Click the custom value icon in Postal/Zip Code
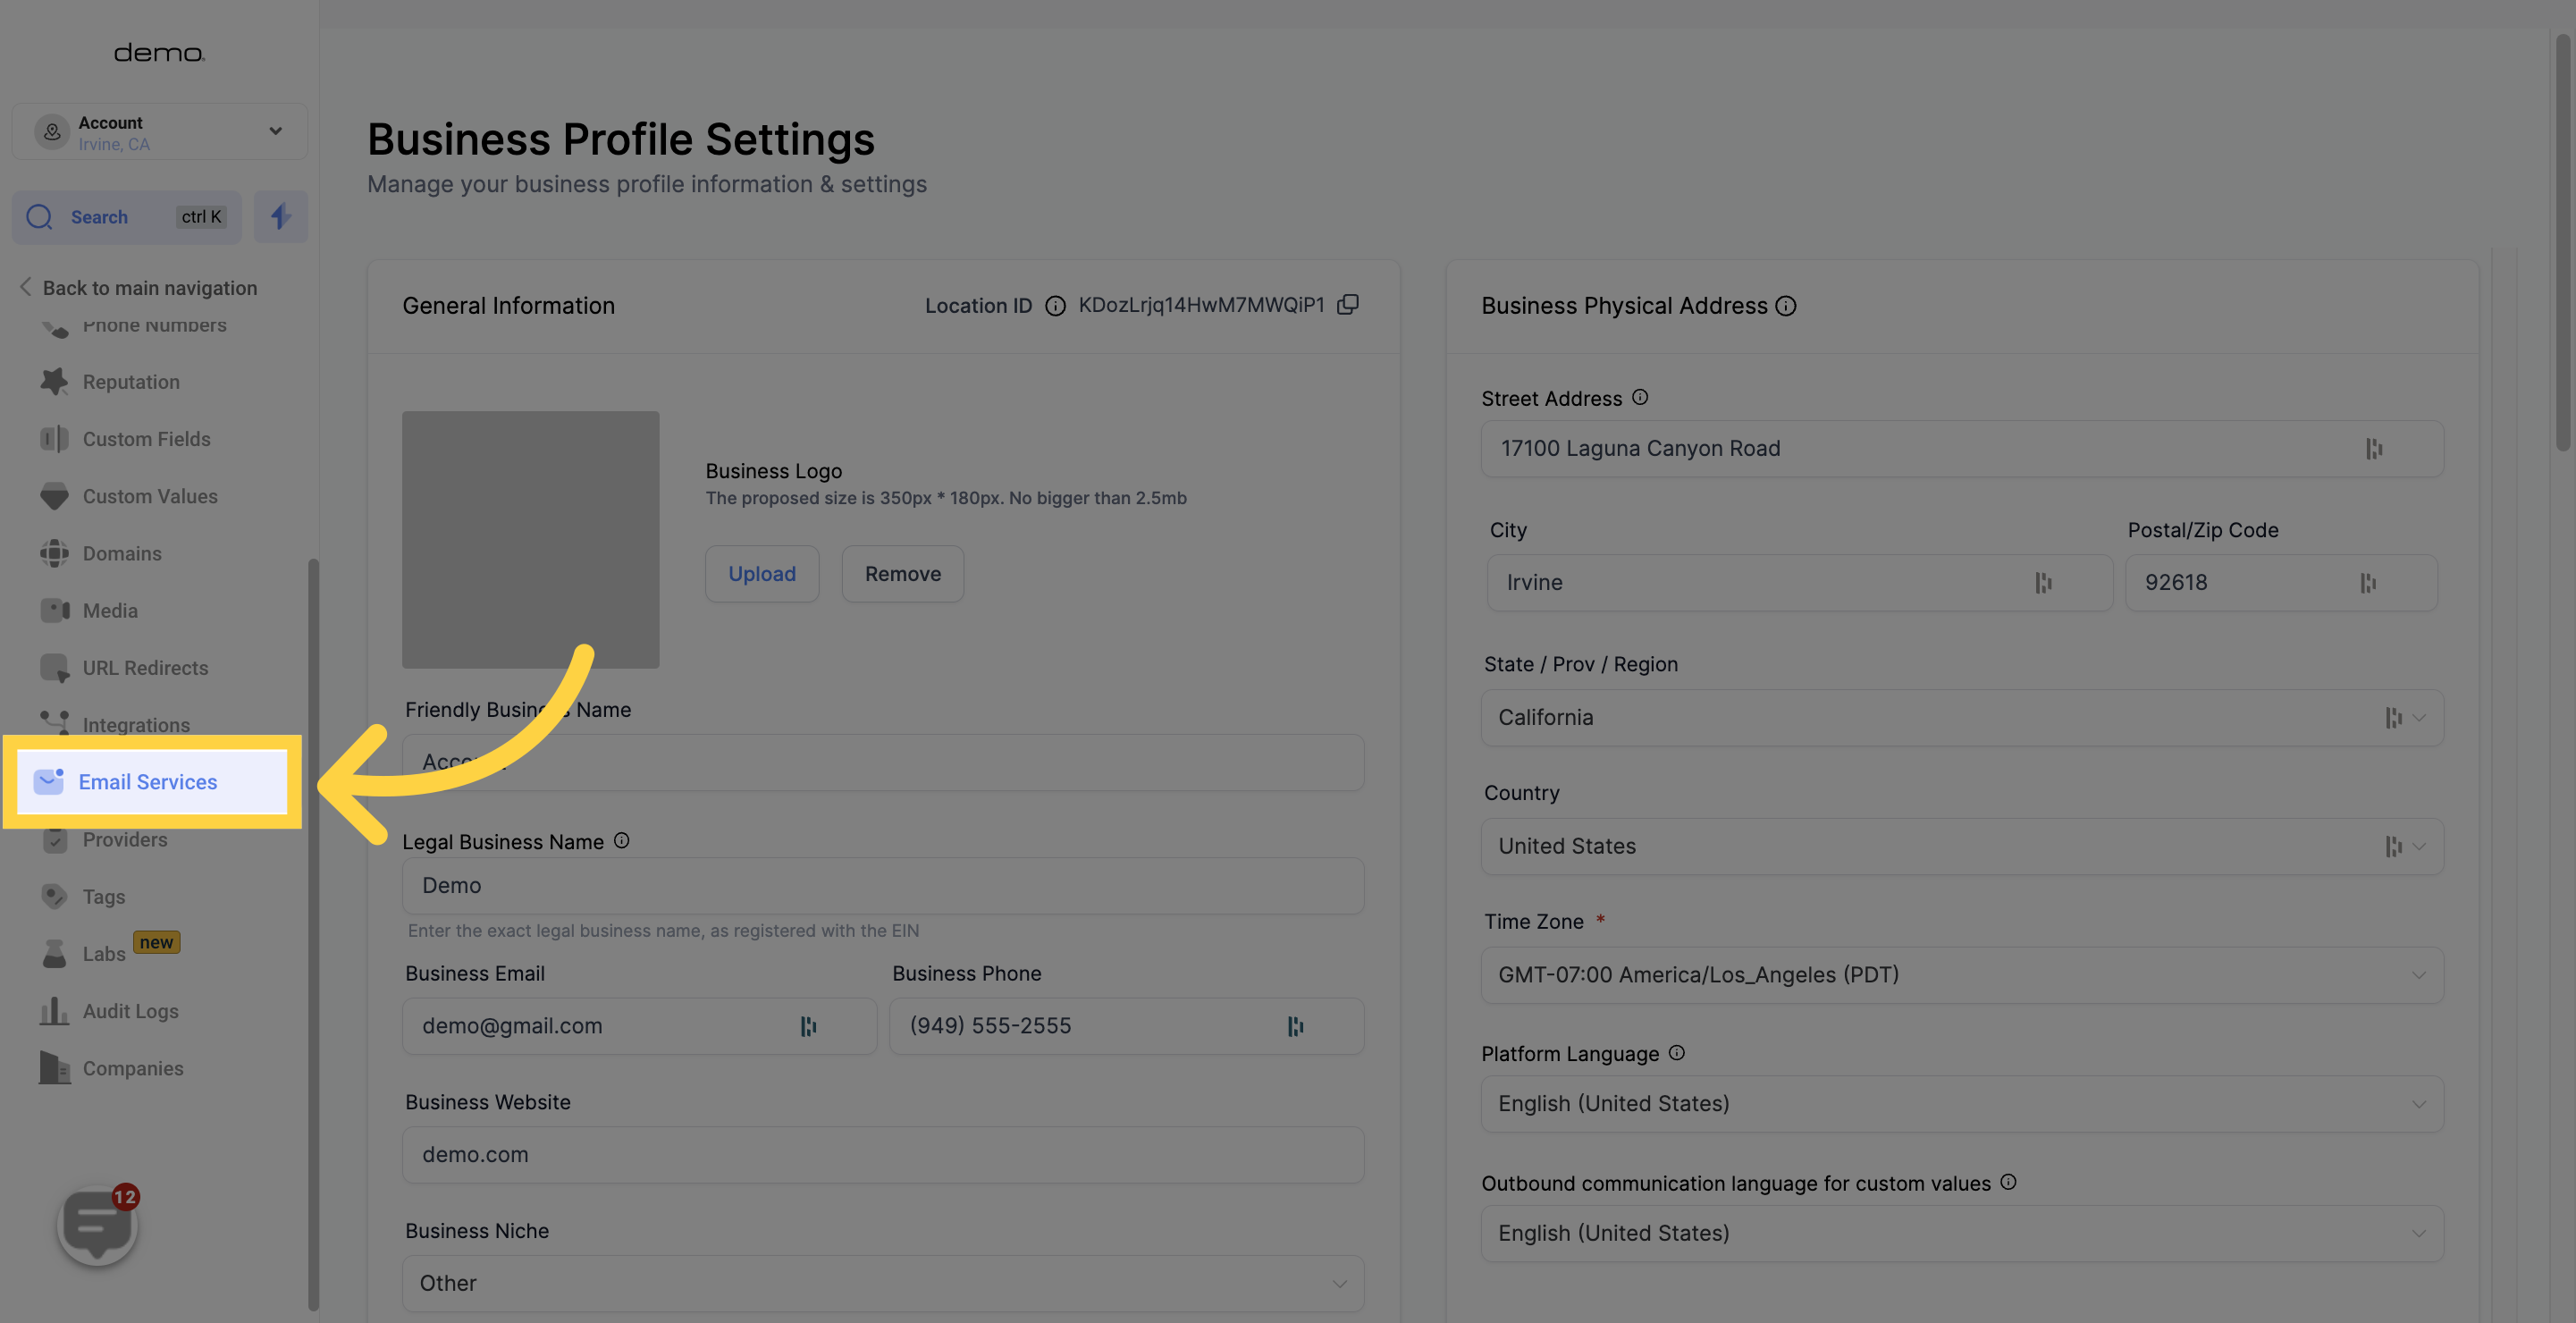This screenshot has width=2576, height=1323. coord(2368,583)
